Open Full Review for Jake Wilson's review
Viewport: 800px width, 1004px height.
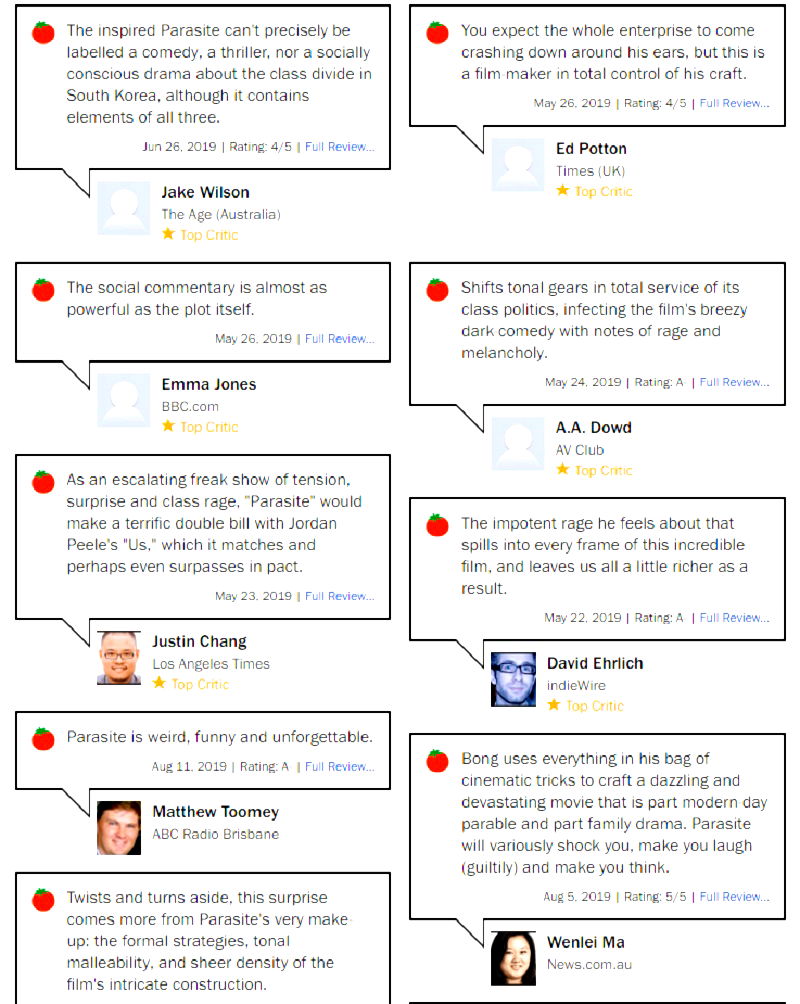[x=340, y=146]
